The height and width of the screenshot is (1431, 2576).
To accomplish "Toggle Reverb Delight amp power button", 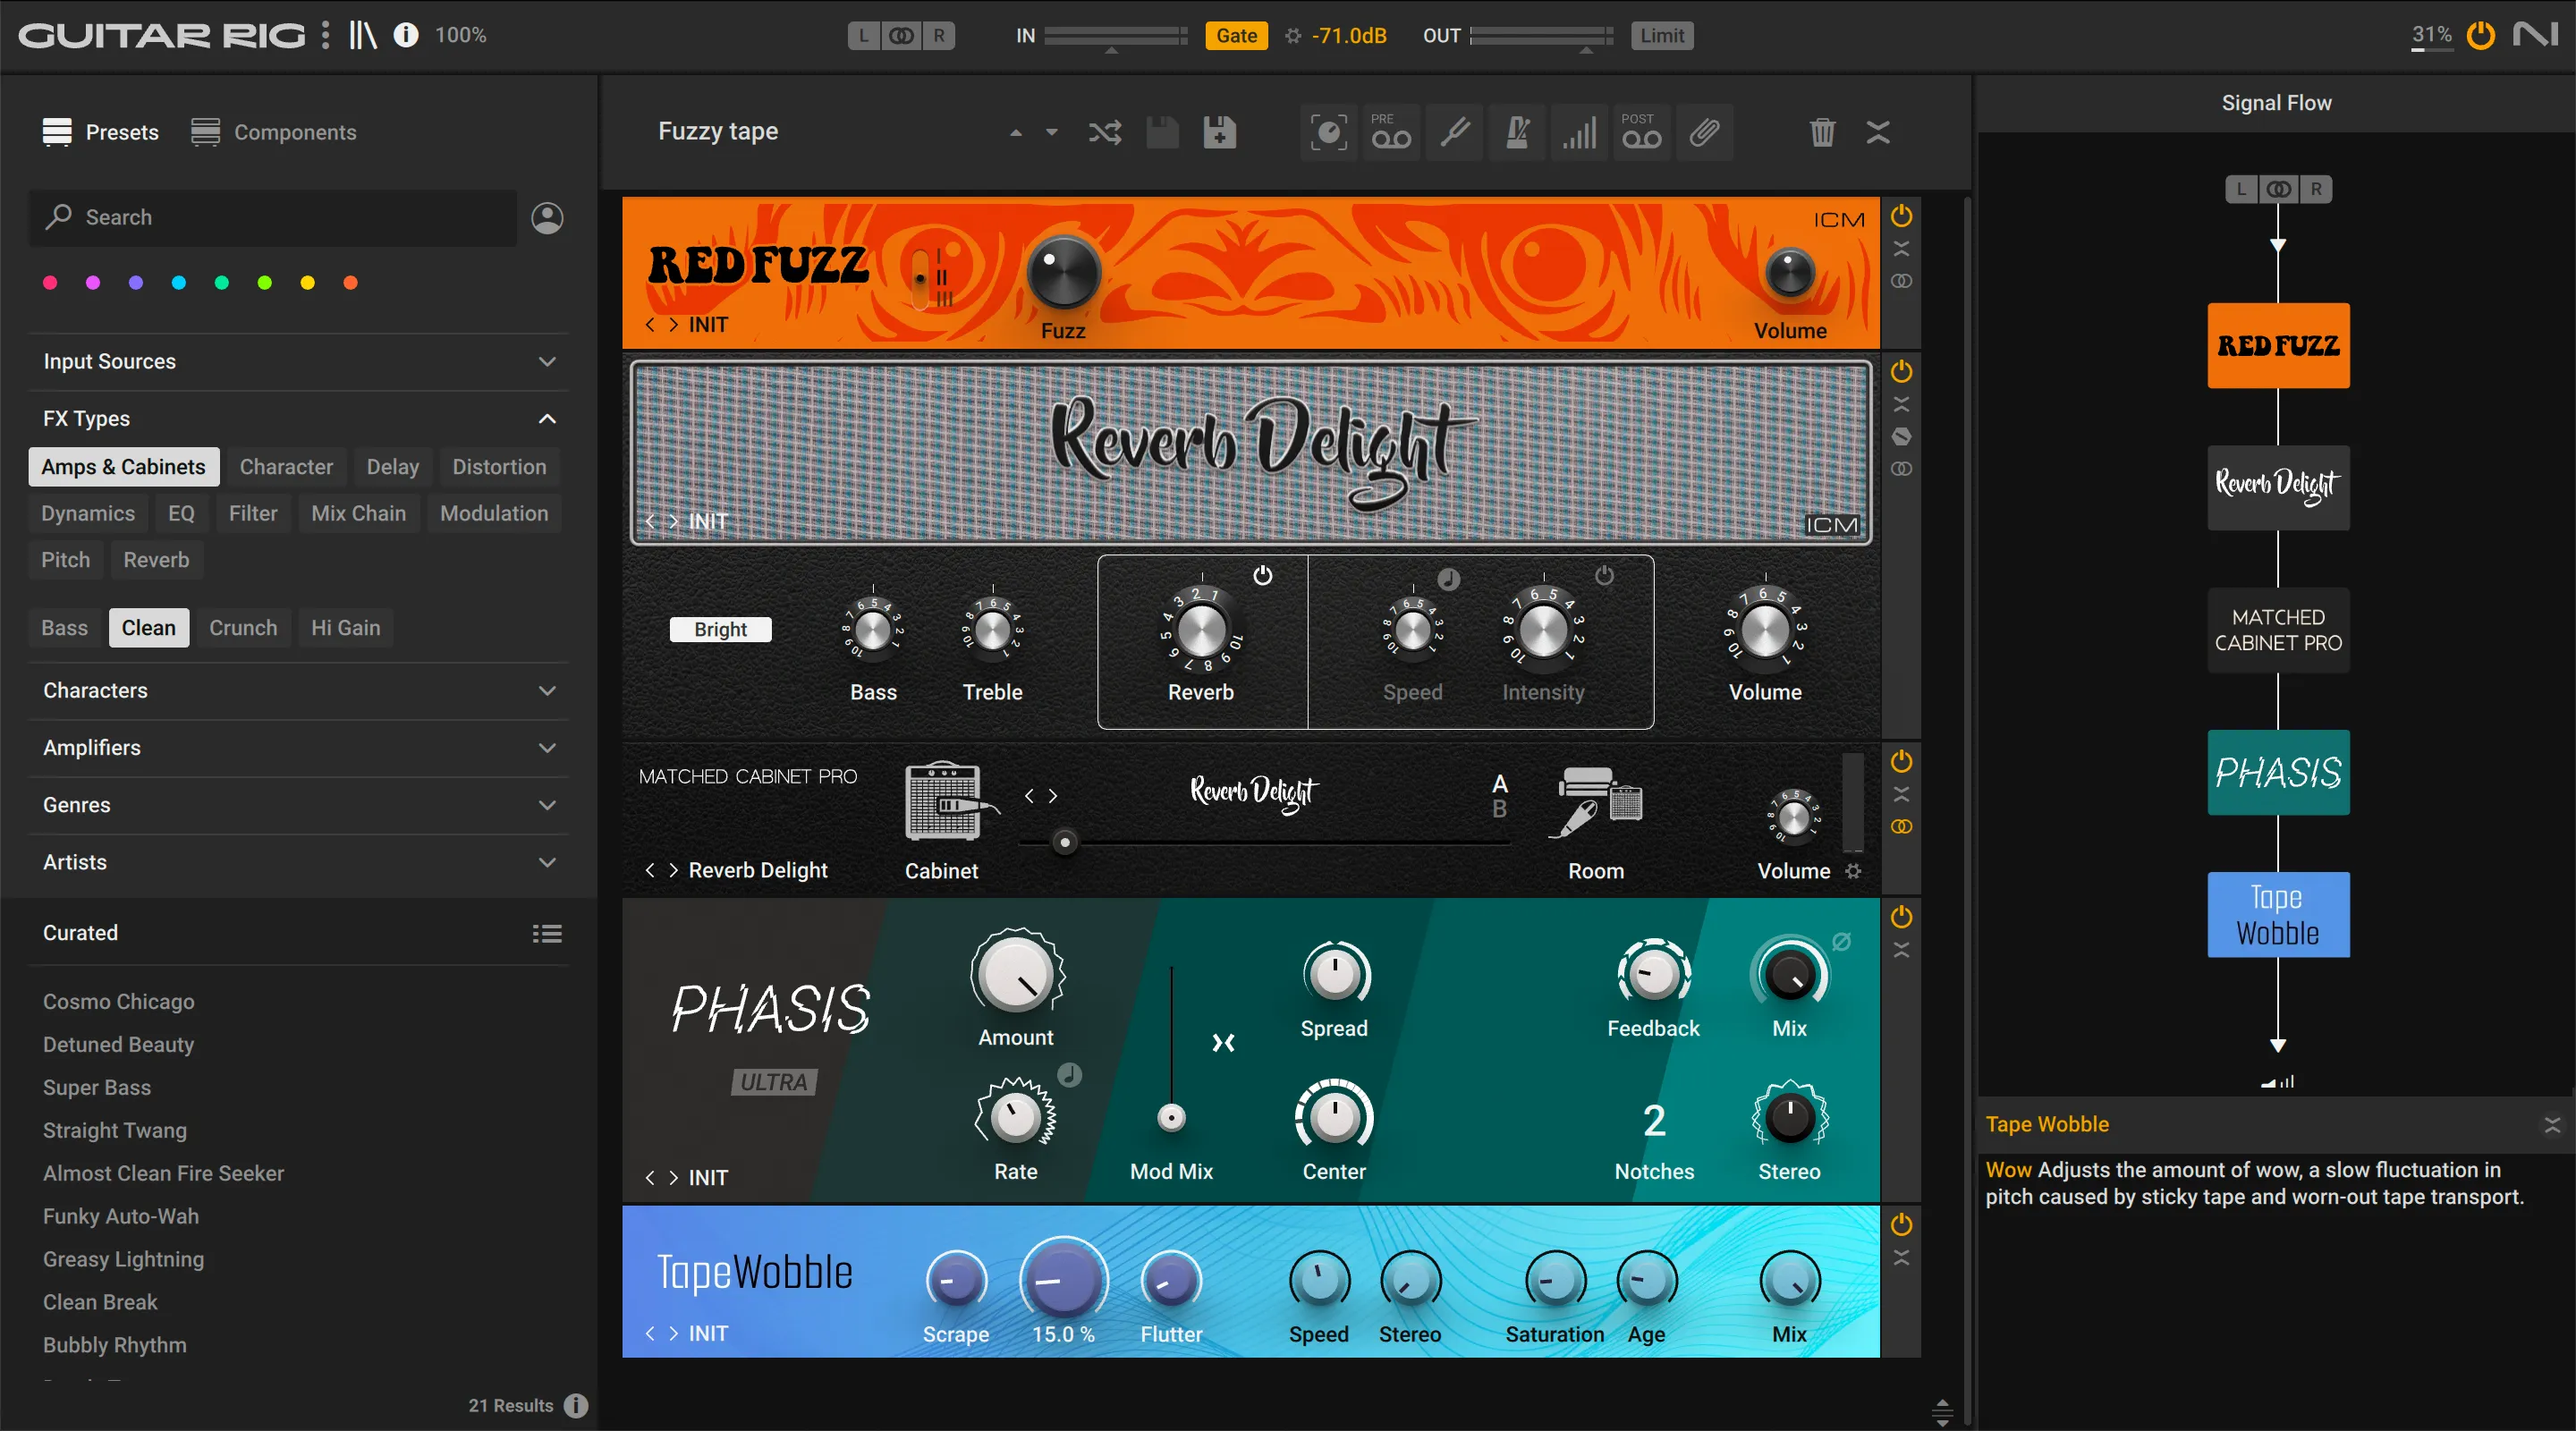I will (x=1901, y=371).
